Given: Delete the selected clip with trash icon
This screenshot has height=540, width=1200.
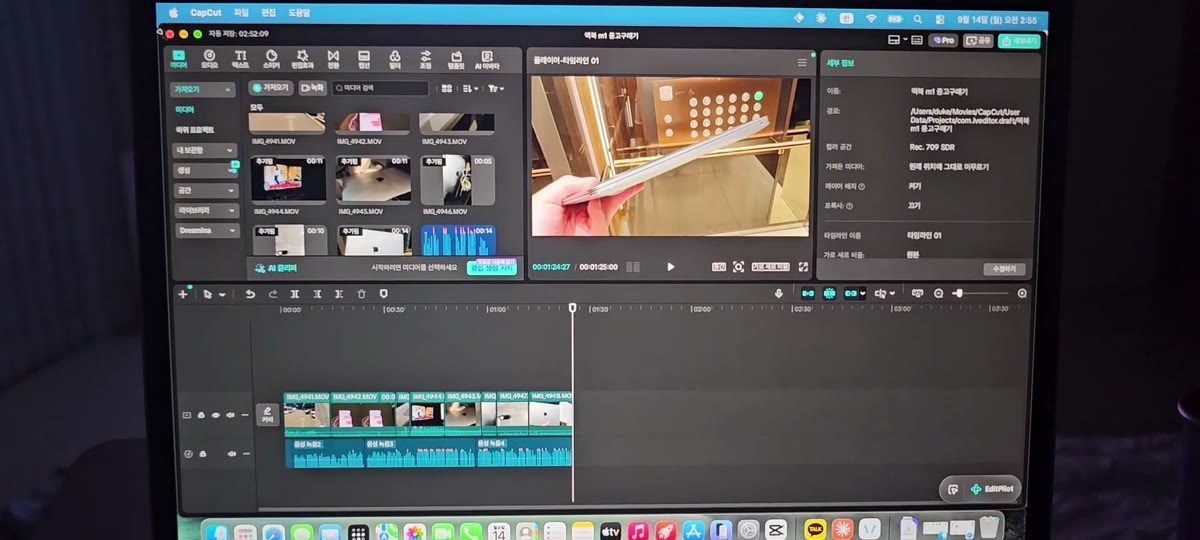Looking at the screenshot, I should 361,294.
